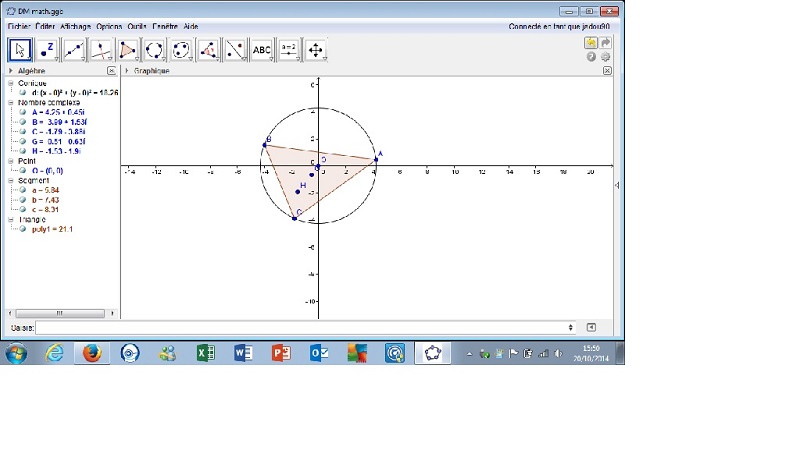
Task: Toggle visibility of complex number B
Action: [x=22, y=122]
